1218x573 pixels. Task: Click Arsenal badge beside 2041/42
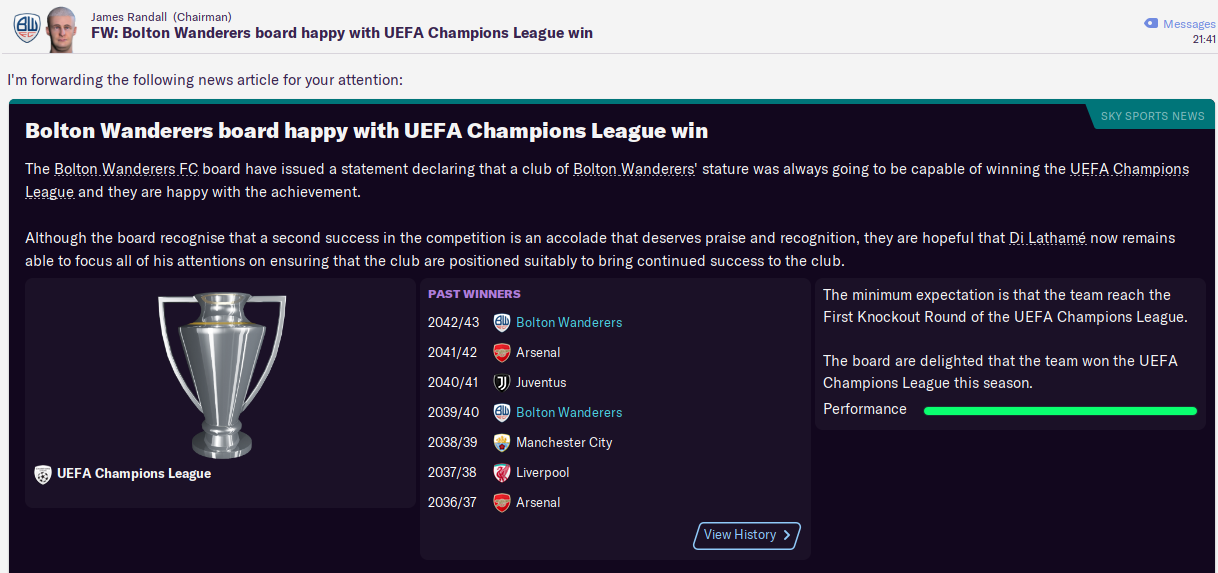coord(502,353)
